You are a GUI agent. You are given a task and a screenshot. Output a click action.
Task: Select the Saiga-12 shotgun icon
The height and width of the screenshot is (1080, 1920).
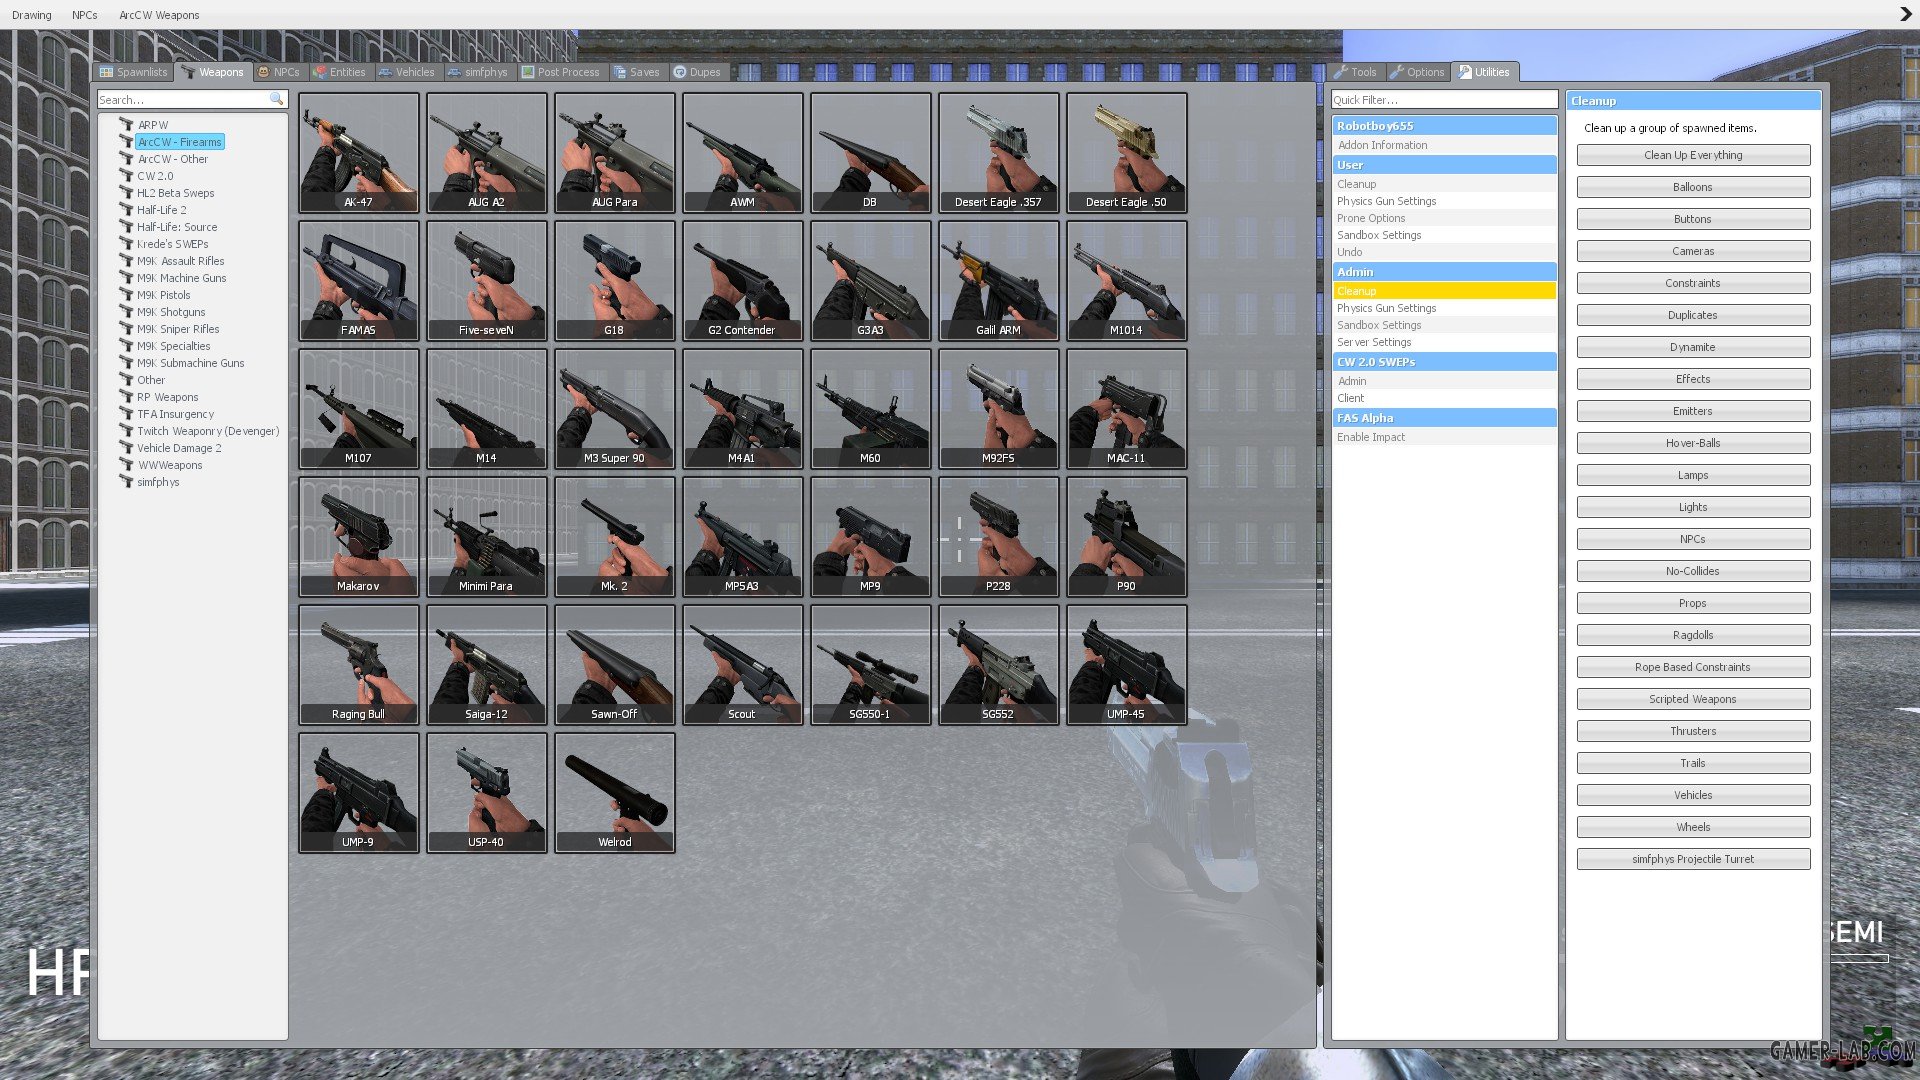pyautogui.click(x=486, y=664)
